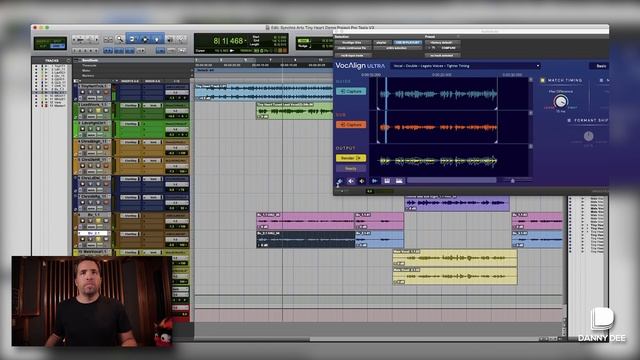
Task: Open the Tracks list pop-up menu
Action: point(68,60)
